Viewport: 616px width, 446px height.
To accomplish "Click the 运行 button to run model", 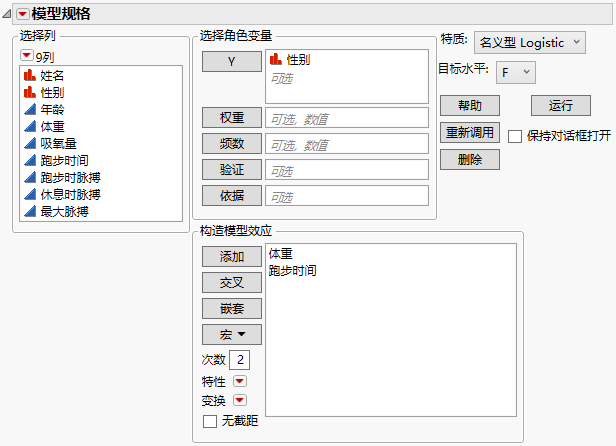I will click(561, 105).
